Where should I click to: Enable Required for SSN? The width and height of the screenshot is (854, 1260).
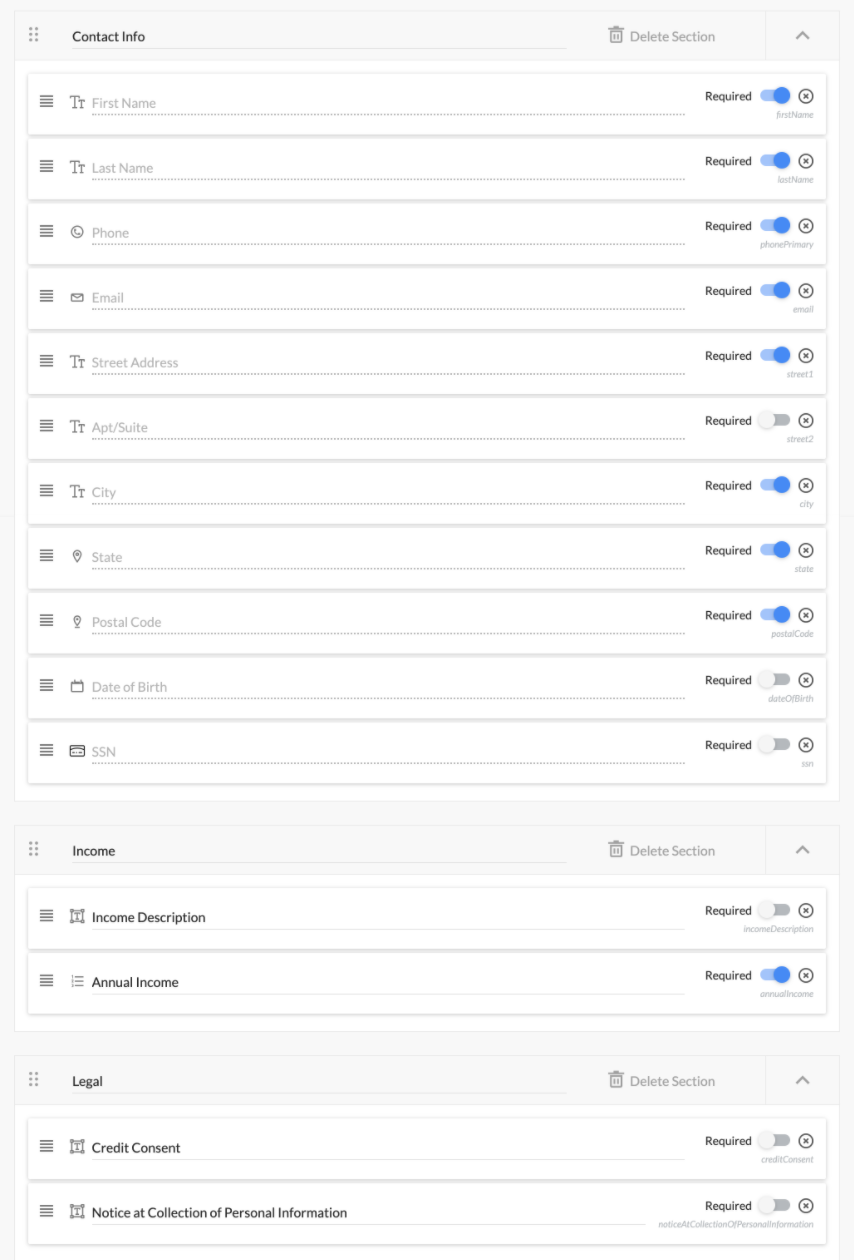(775, 745)
